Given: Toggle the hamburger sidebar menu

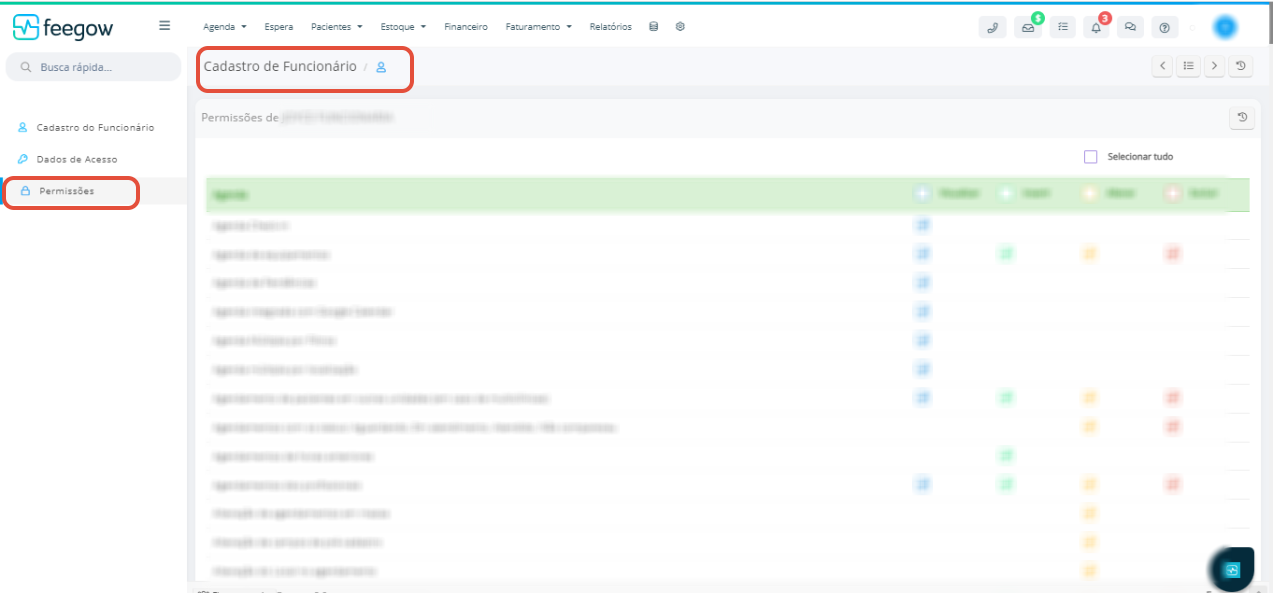Looking at the screenshot, I should 165,26.
